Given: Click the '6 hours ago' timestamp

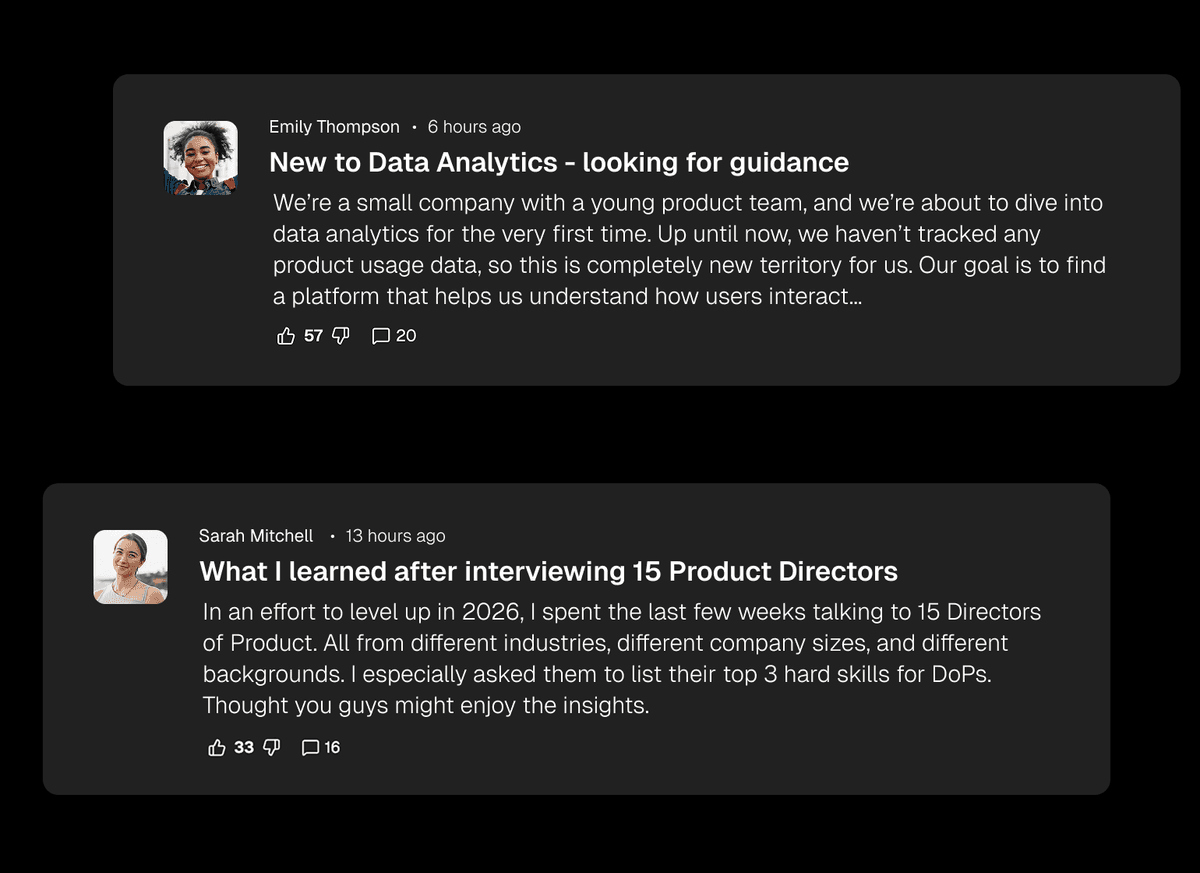Looking at the screenshot, I should click(x=474, y=127).
